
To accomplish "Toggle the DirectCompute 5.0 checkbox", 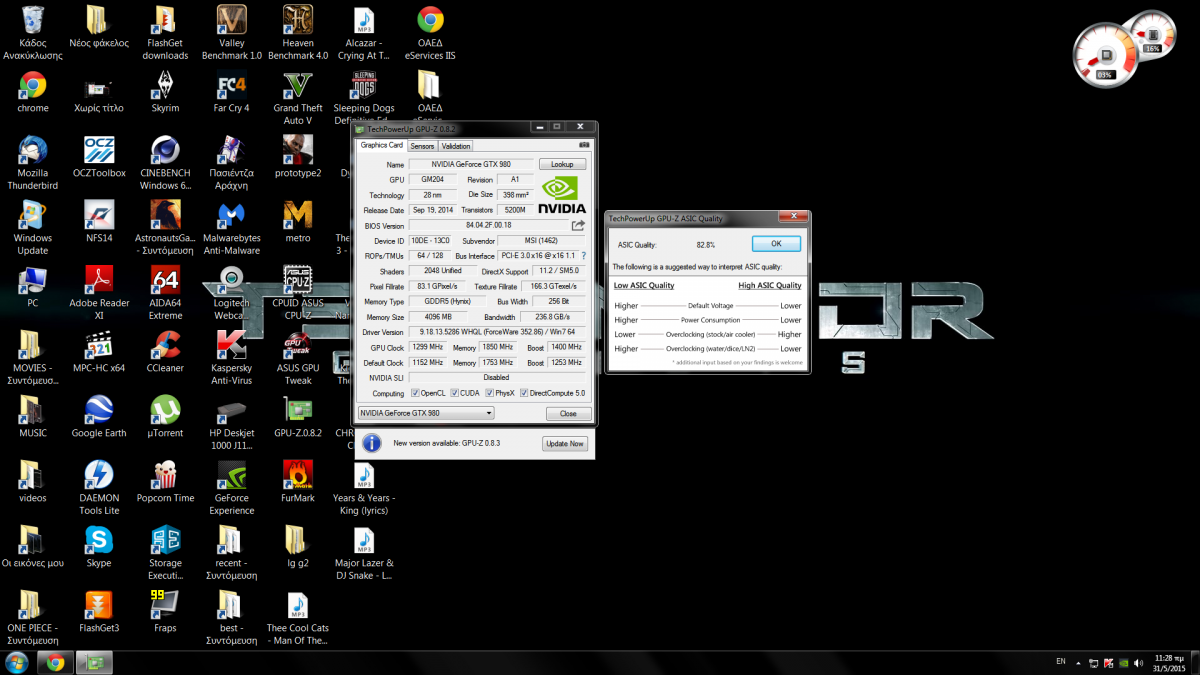I will pos(522,393).
